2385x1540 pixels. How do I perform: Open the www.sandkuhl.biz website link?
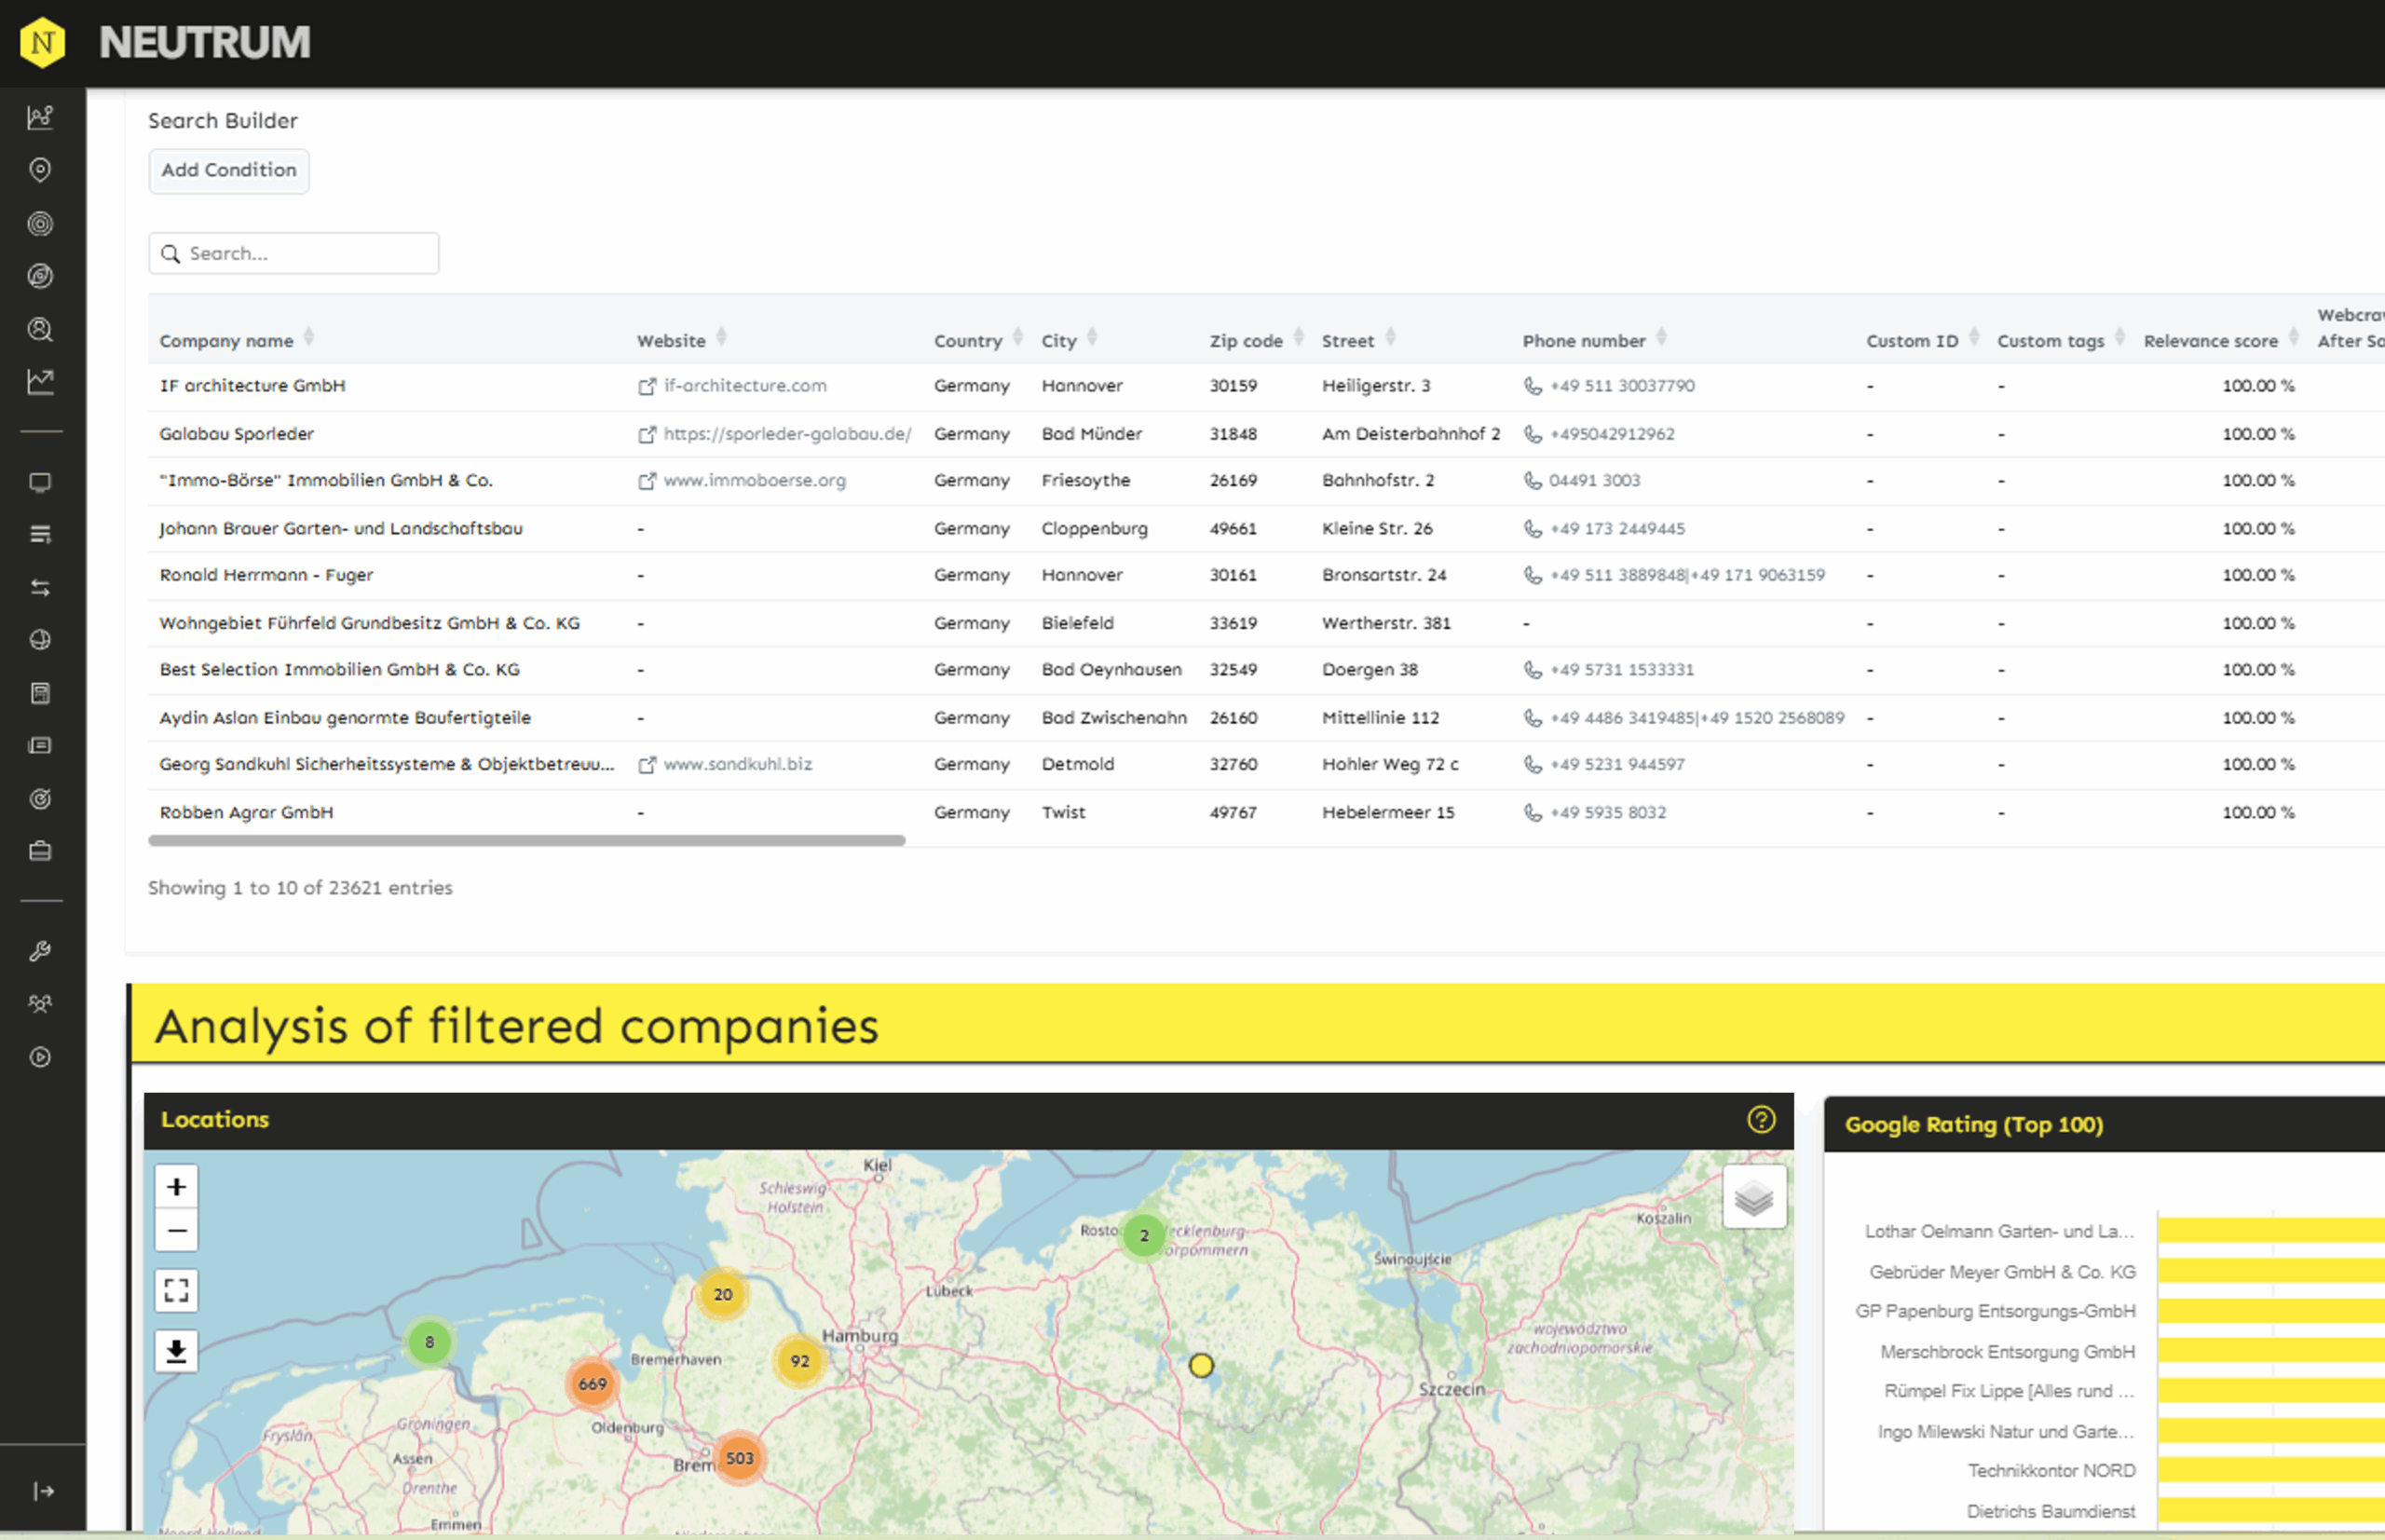tap(737, 765)
